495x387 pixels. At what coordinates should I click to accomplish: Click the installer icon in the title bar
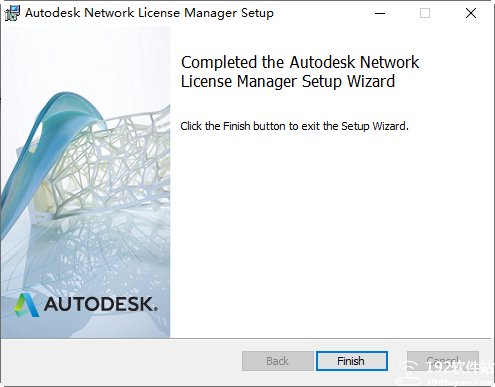(12, 13)
